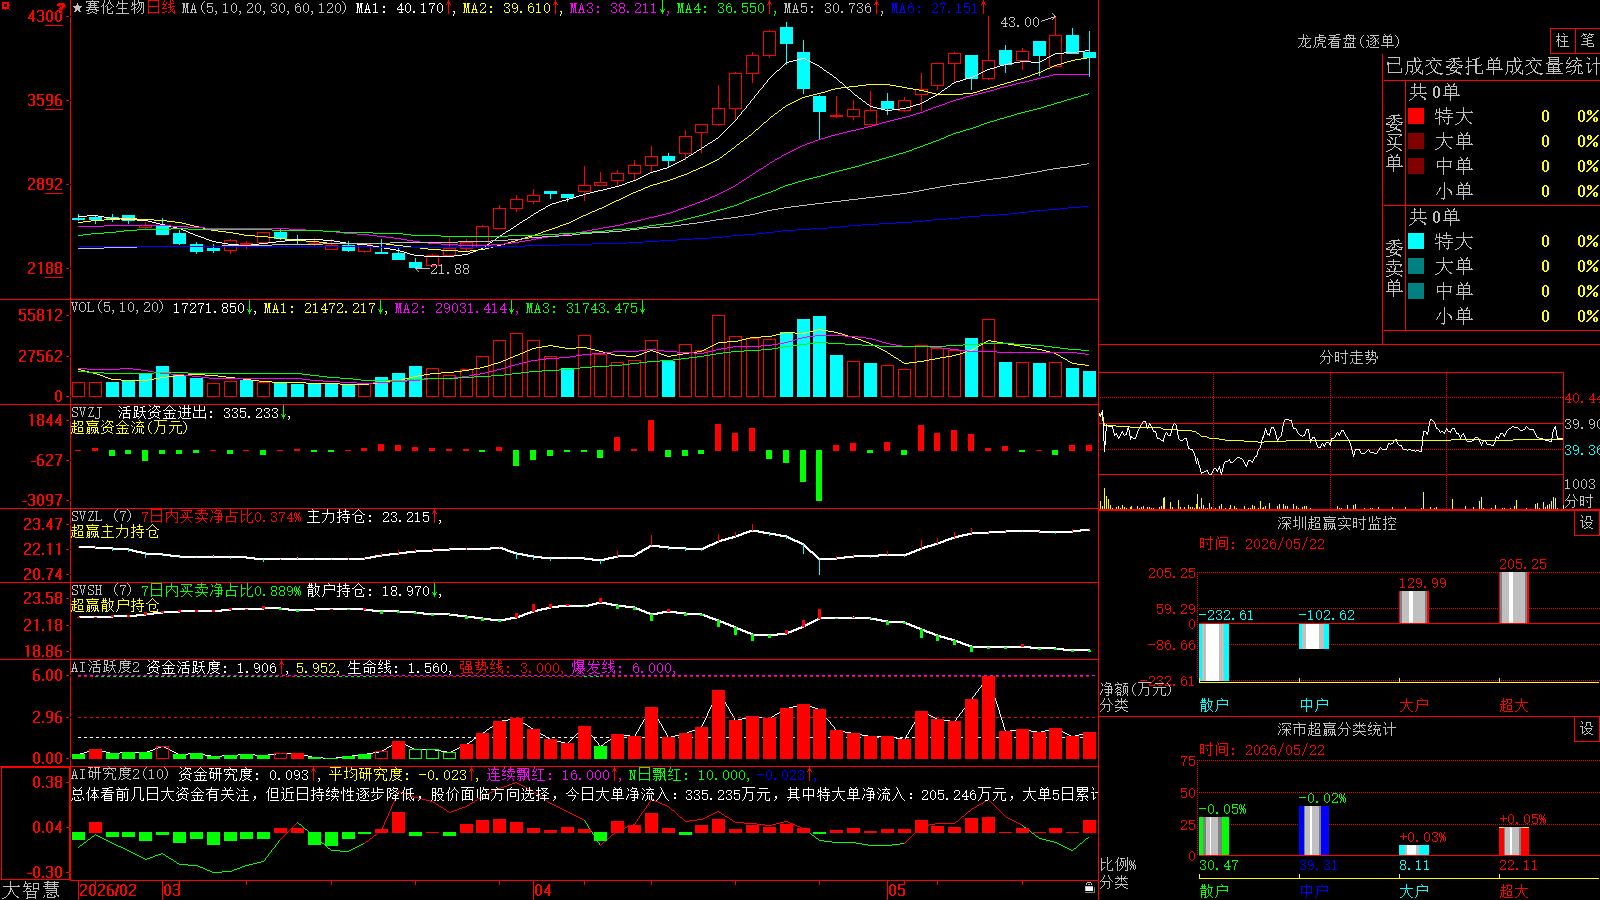
Task: Click the 时间: 2026/05/22 under 深市超赢分类统计
Action: 1262,750
